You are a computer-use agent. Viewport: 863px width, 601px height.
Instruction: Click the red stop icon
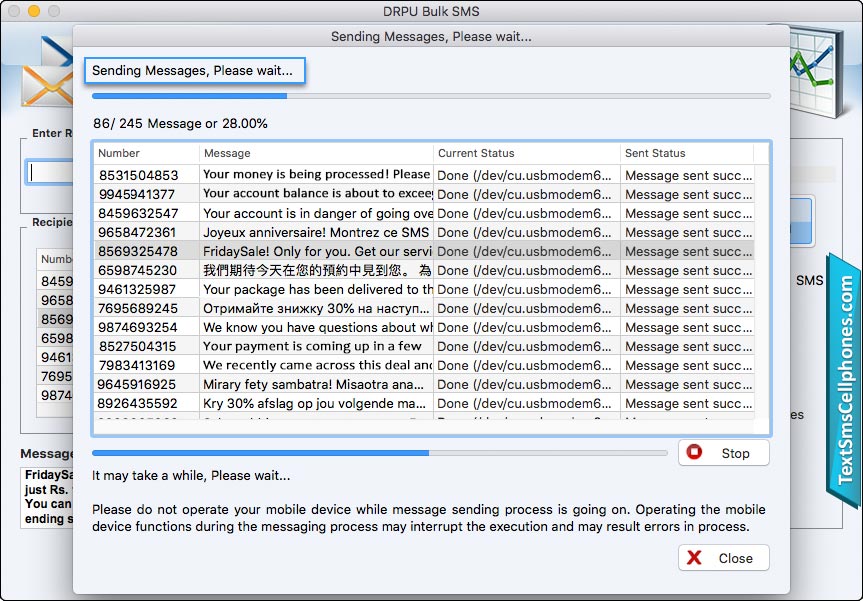click(x=695, y=452)
